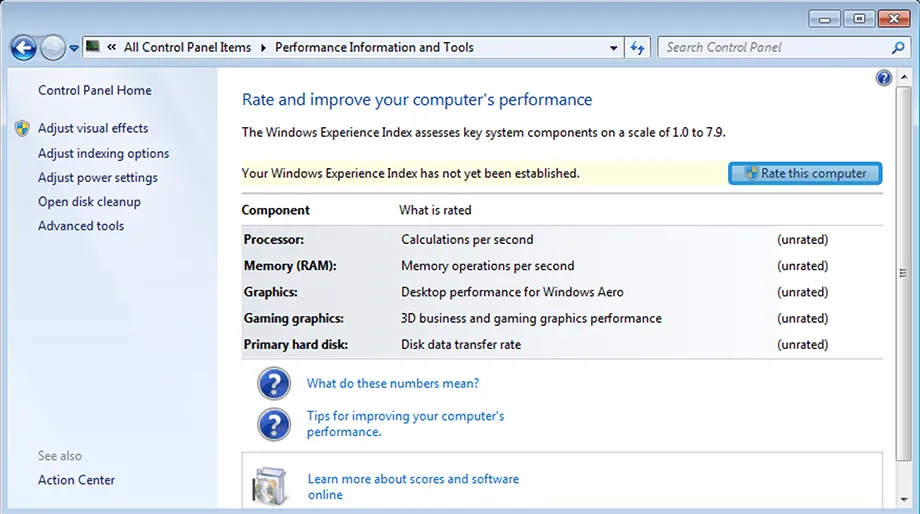Image resolution: width=920 pixels, height=514 pixels.
Task: Open Advanced tools
Action: 81,225
